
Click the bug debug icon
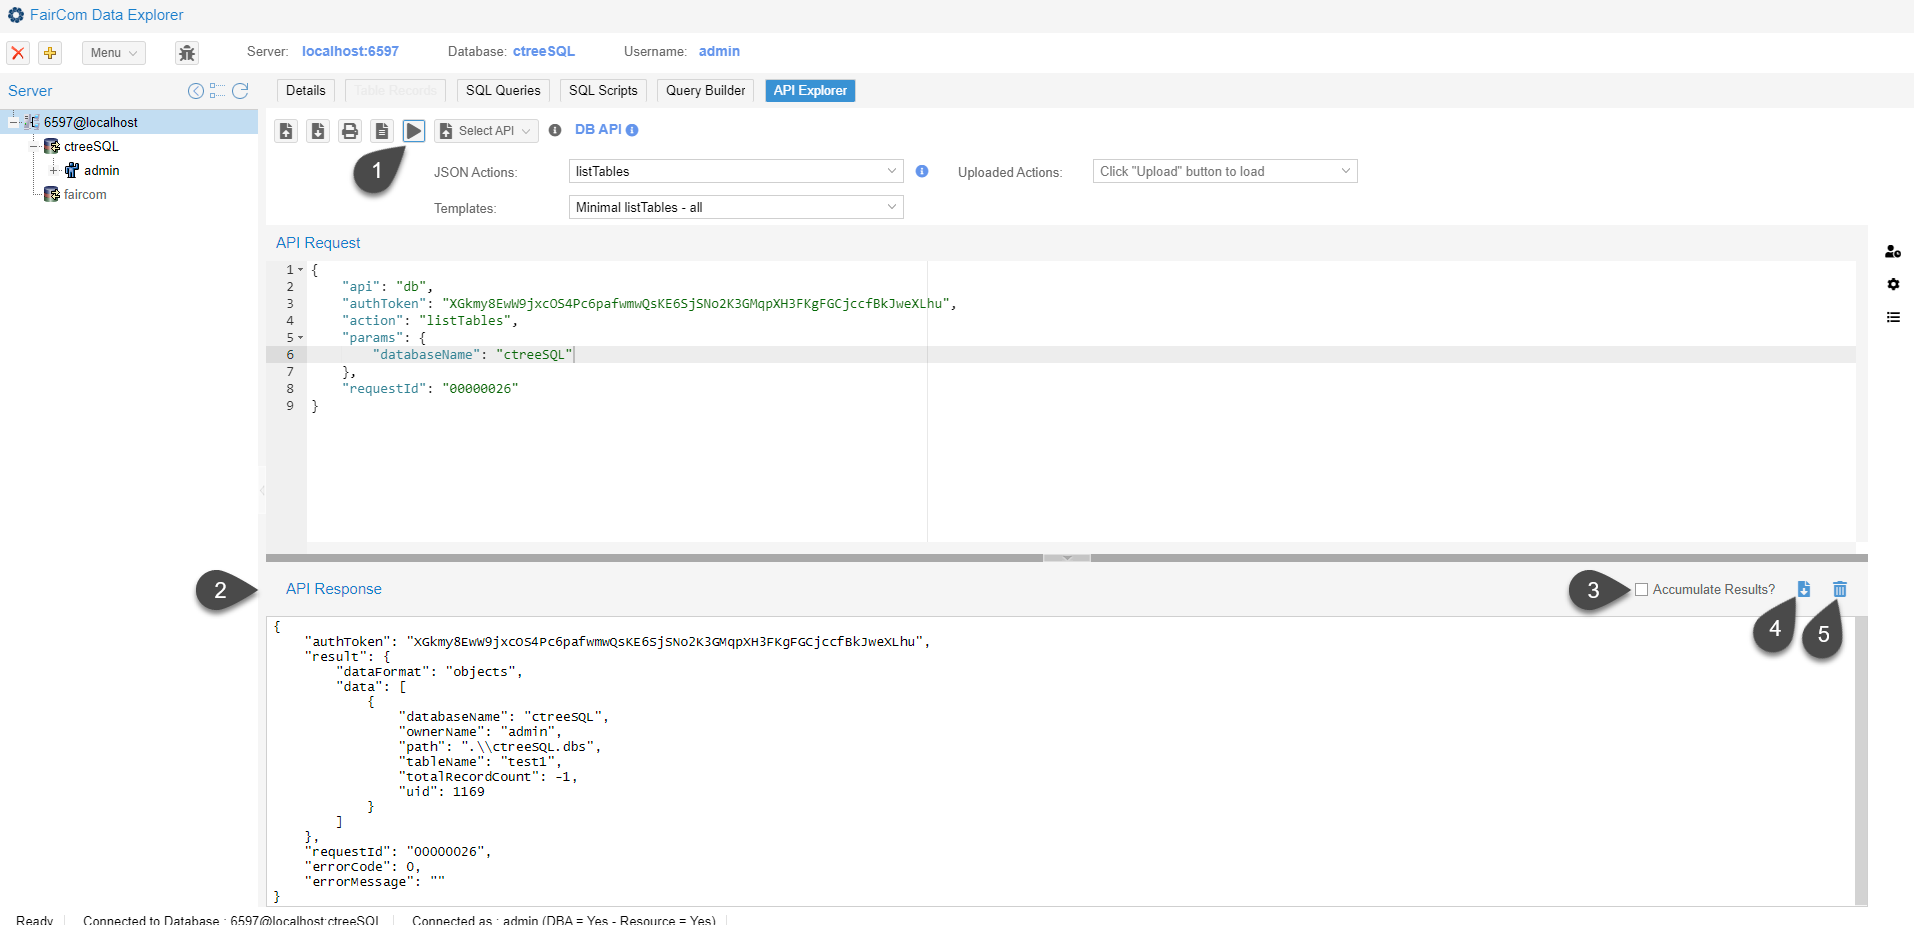187,53
